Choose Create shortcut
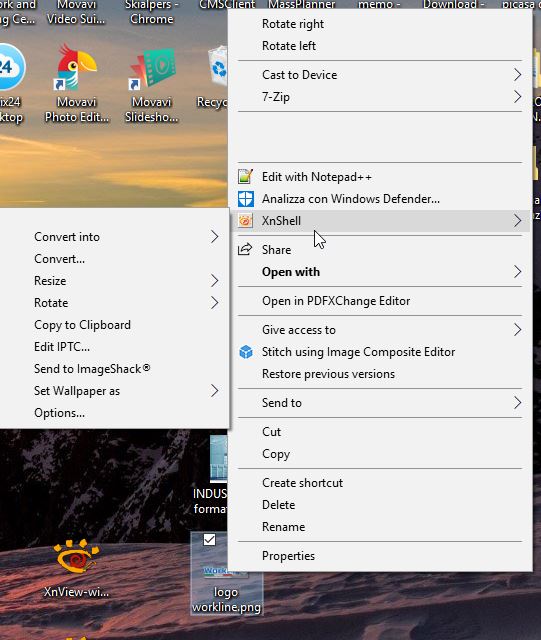 coord(380,483)
